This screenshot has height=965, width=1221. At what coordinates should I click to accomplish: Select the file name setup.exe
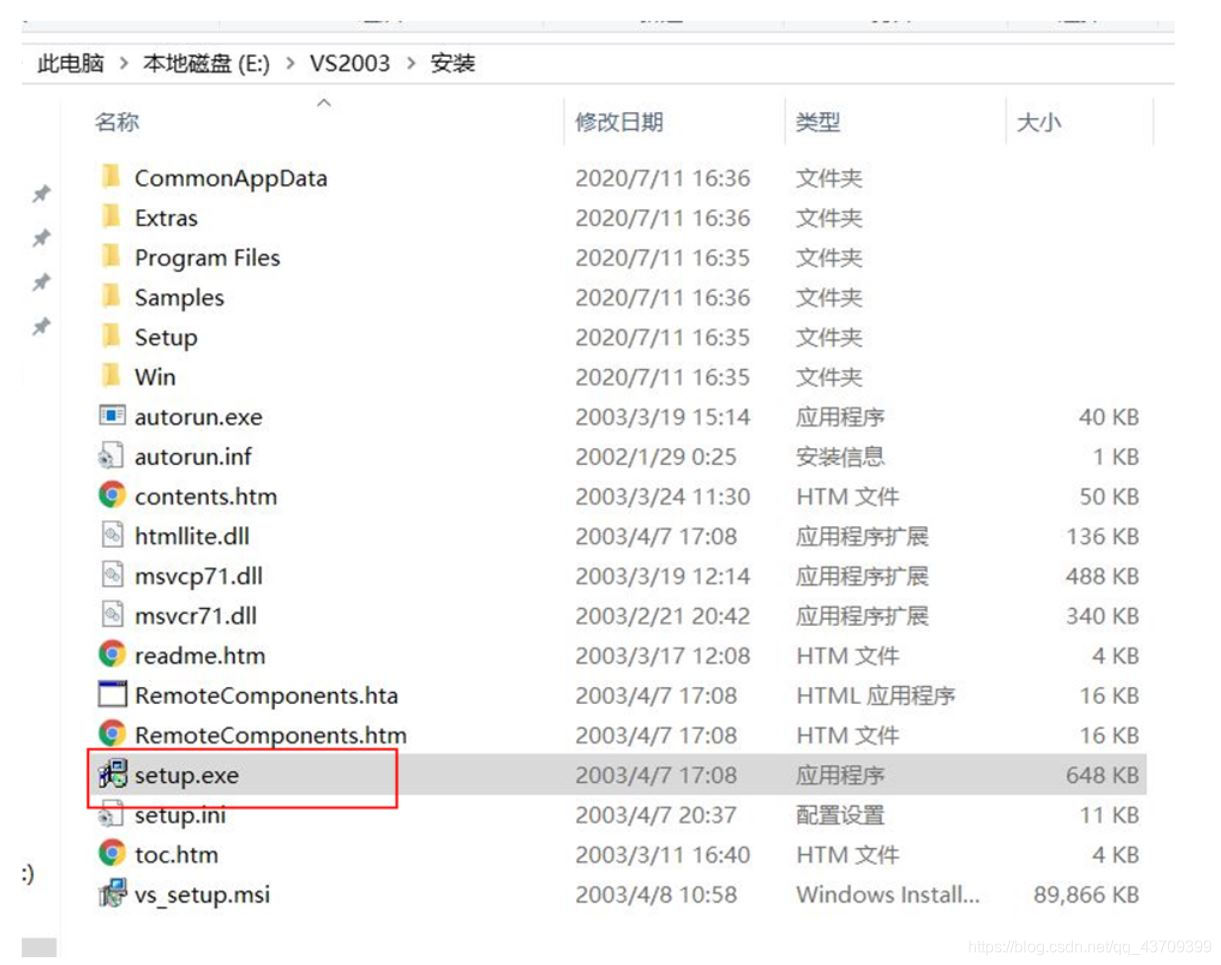pyautogui.click(x=187, y=775)
